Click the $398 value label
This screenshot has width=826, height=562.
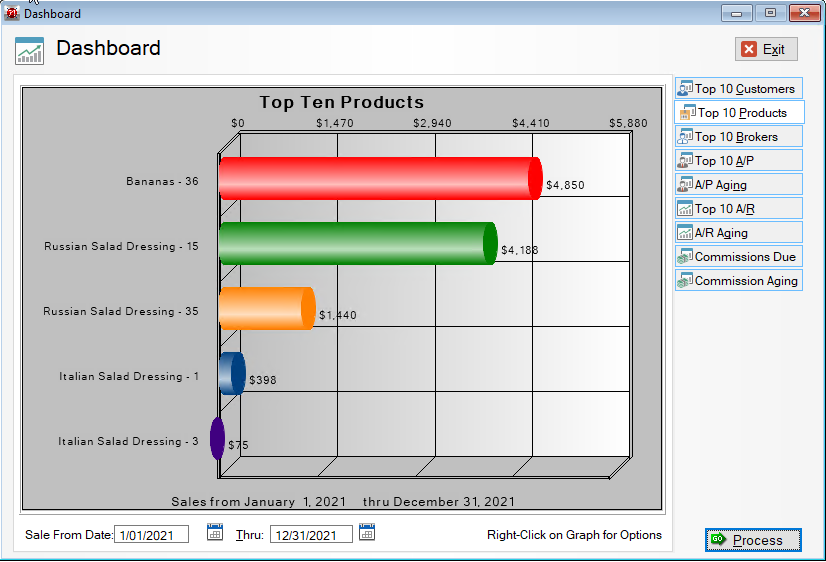point(263,380)
